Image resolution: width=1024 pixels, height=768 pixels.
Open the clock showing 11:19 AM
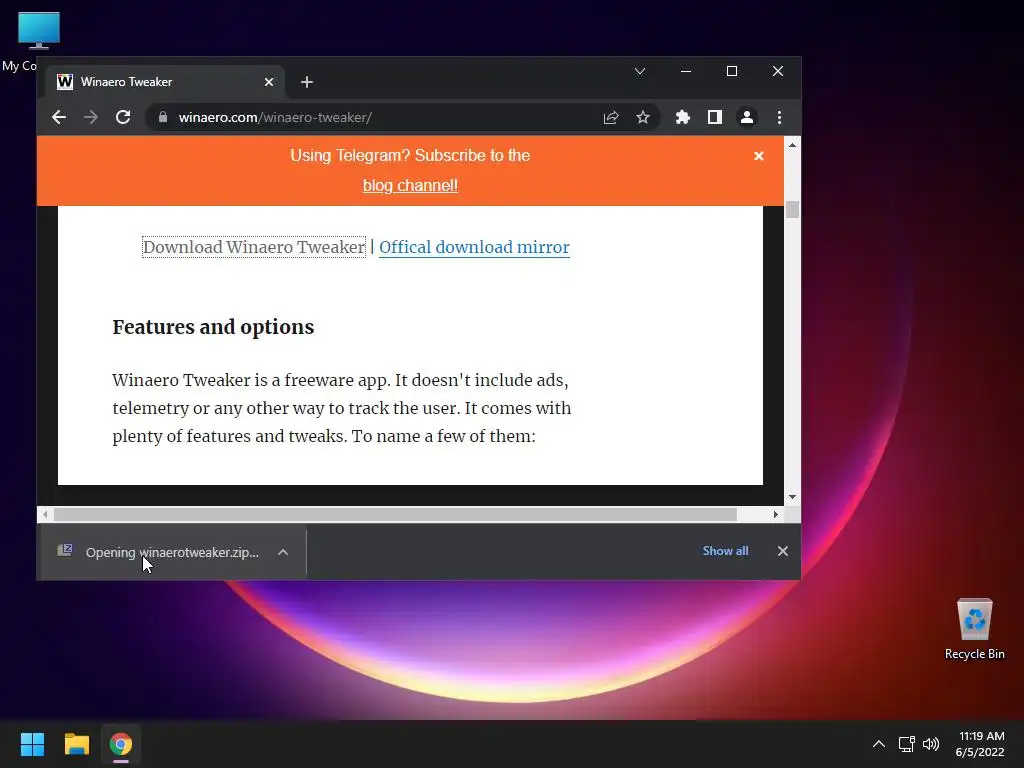[x=980, y=744]
